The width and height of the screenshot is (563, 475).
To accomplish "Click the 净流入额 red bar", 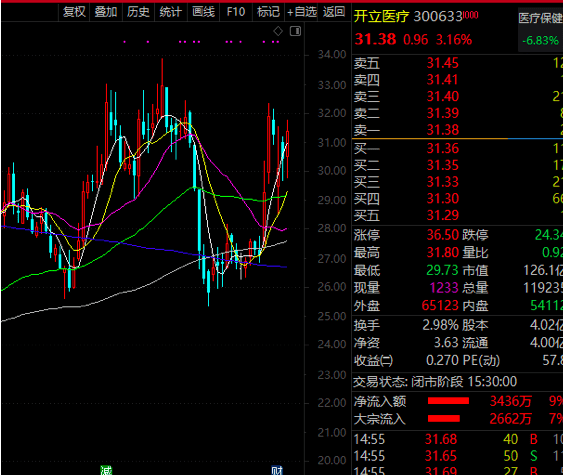I will [x=448, y=401].
